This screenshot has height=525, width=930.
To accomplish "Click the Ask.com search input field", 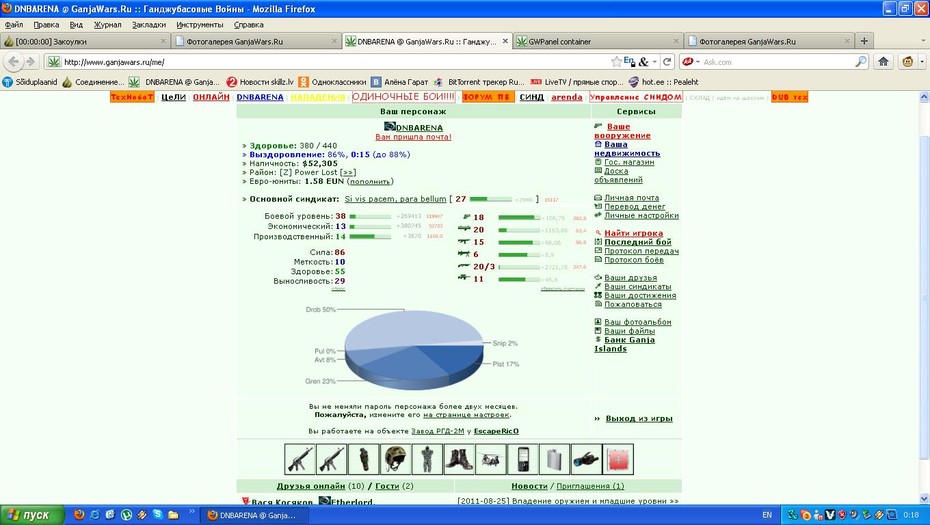I will tap(777, 62).
